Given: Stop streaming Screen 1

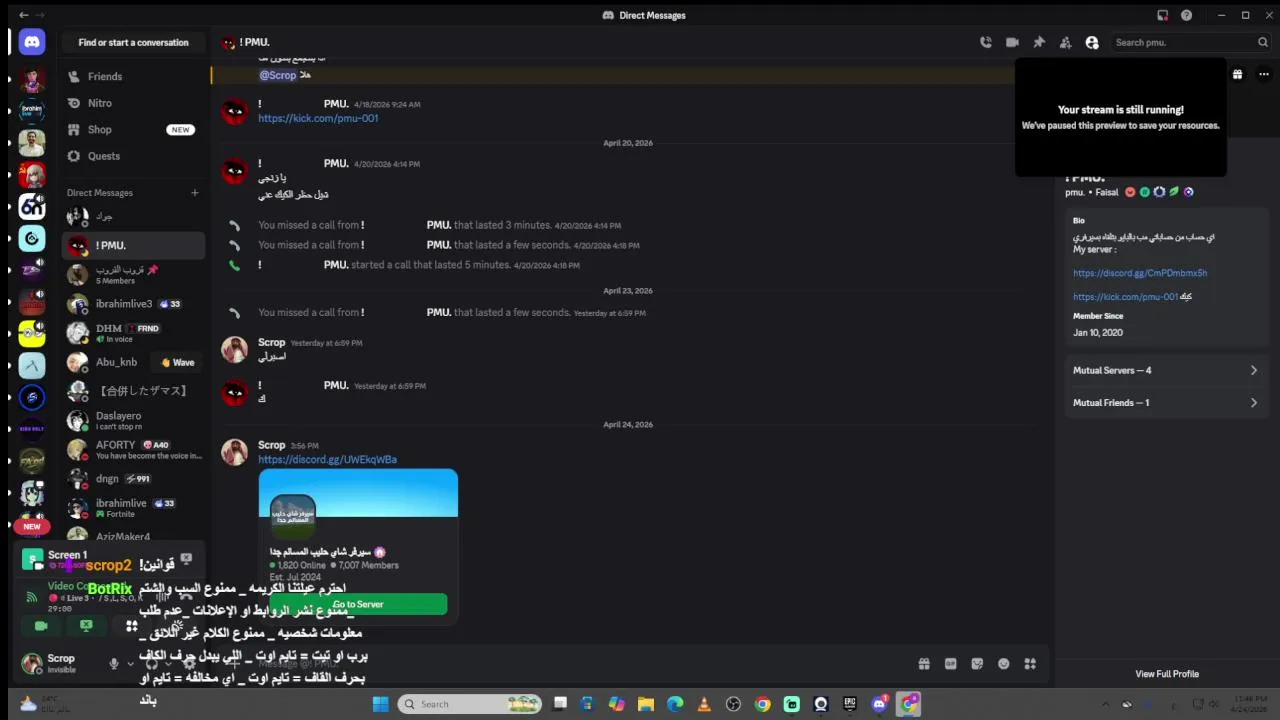Looking at the screenshot, I should (x=186, y=559).
